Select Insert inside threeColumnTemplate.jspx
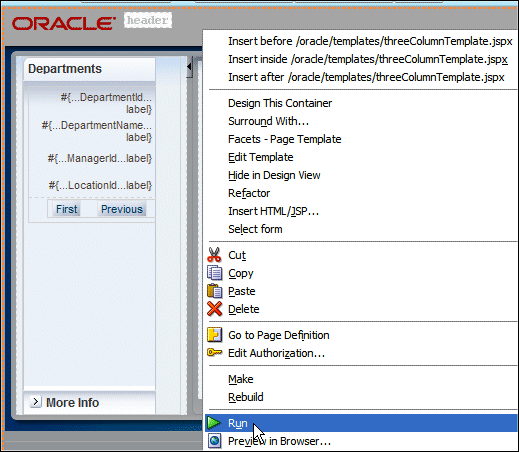 (368, 59)
